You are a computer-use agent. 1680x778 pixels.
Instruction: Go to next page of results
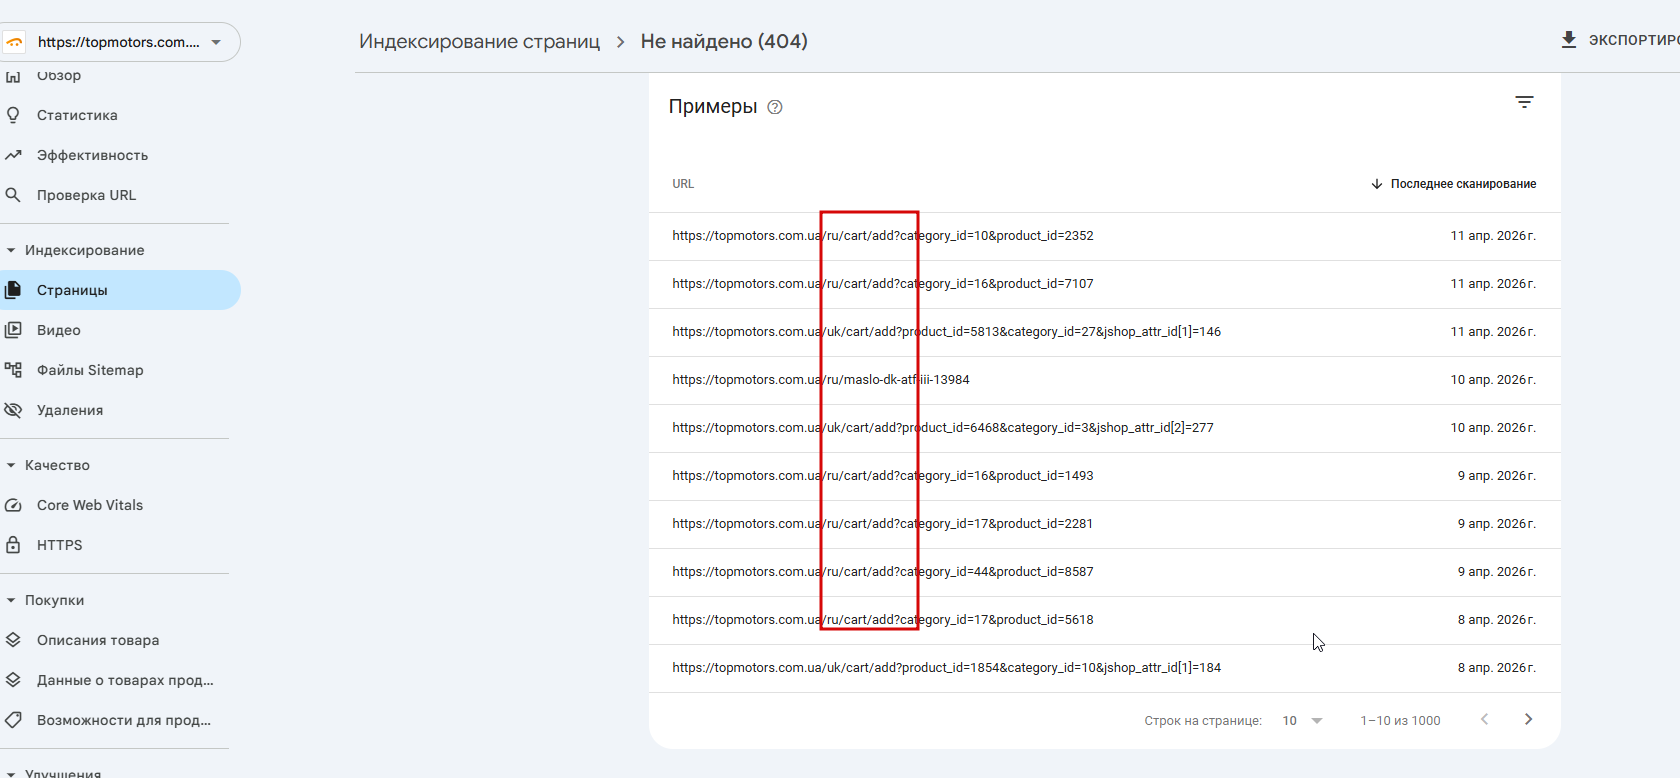pos(1528,720)
